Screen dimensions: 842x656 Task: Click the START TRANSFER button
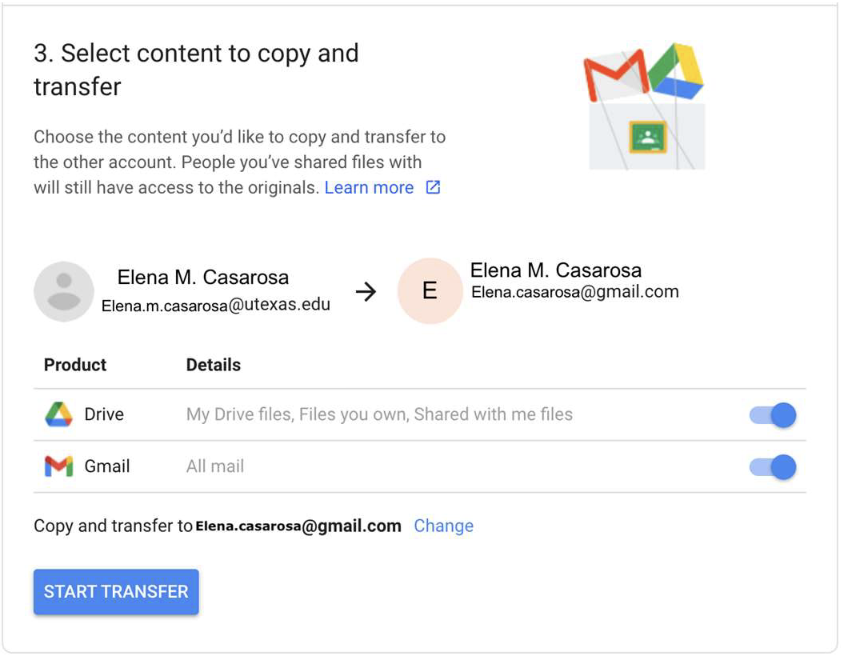click(116, 592)
